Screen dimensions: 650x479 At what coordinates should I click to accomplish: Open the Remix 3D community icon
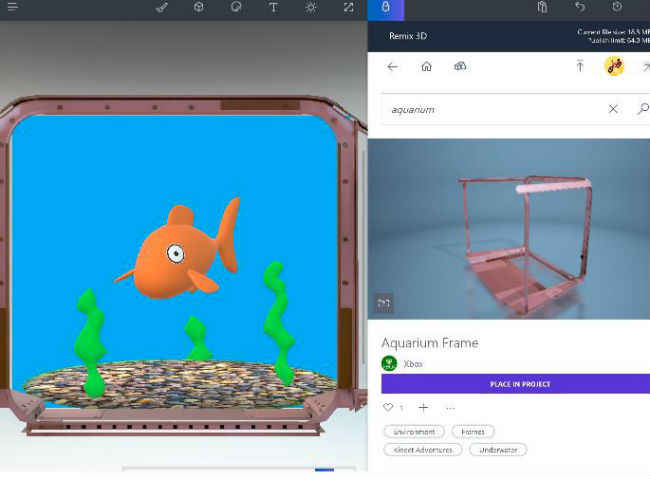(x=460, y=66)
